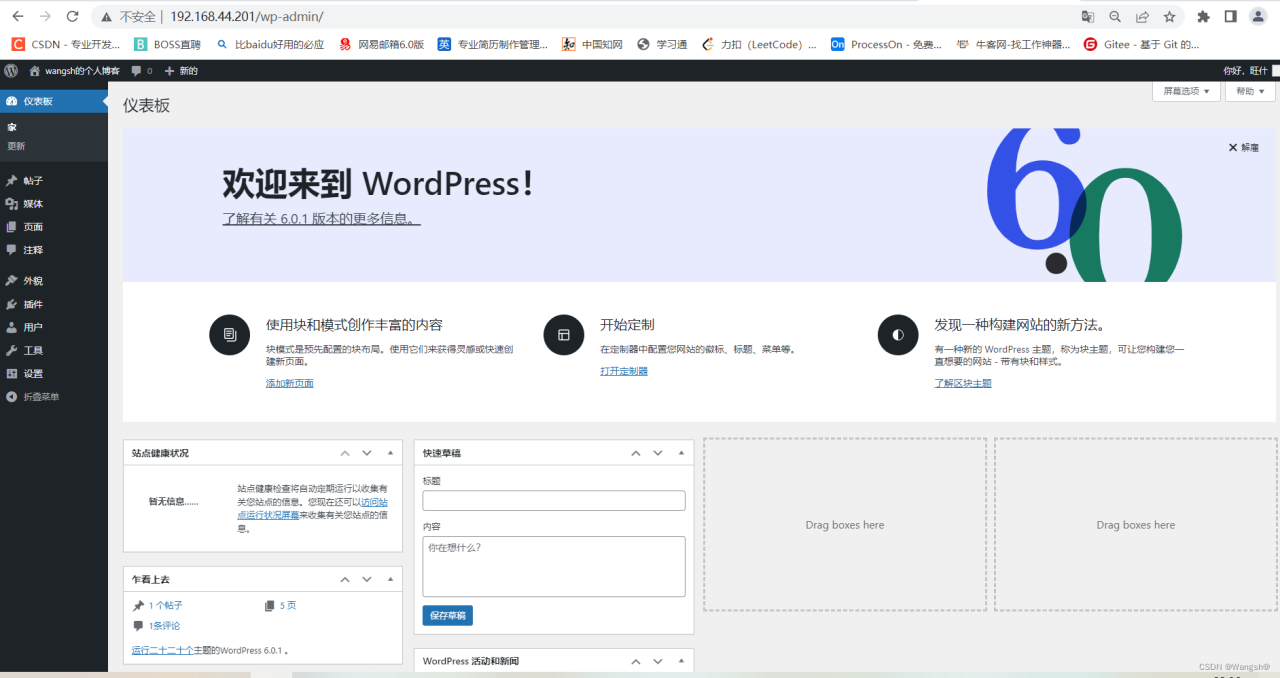Click the 保存草稿 button

(447, 615)
